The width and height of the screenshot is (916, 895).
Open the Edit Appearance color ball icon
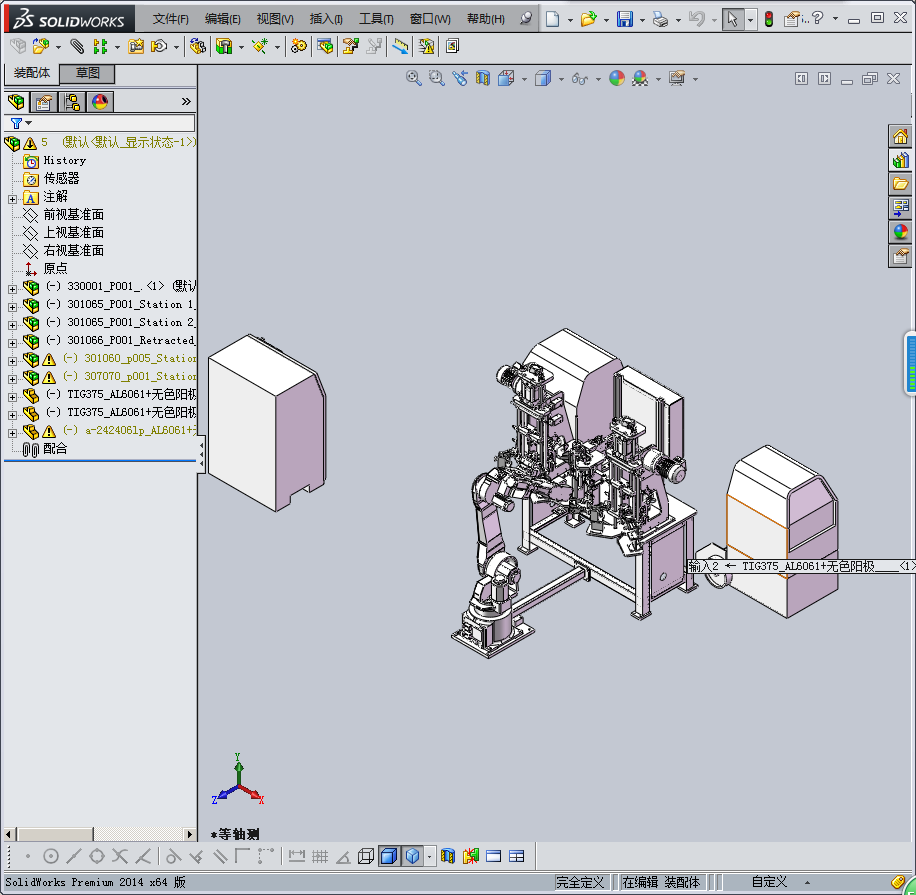click(617, 78)
